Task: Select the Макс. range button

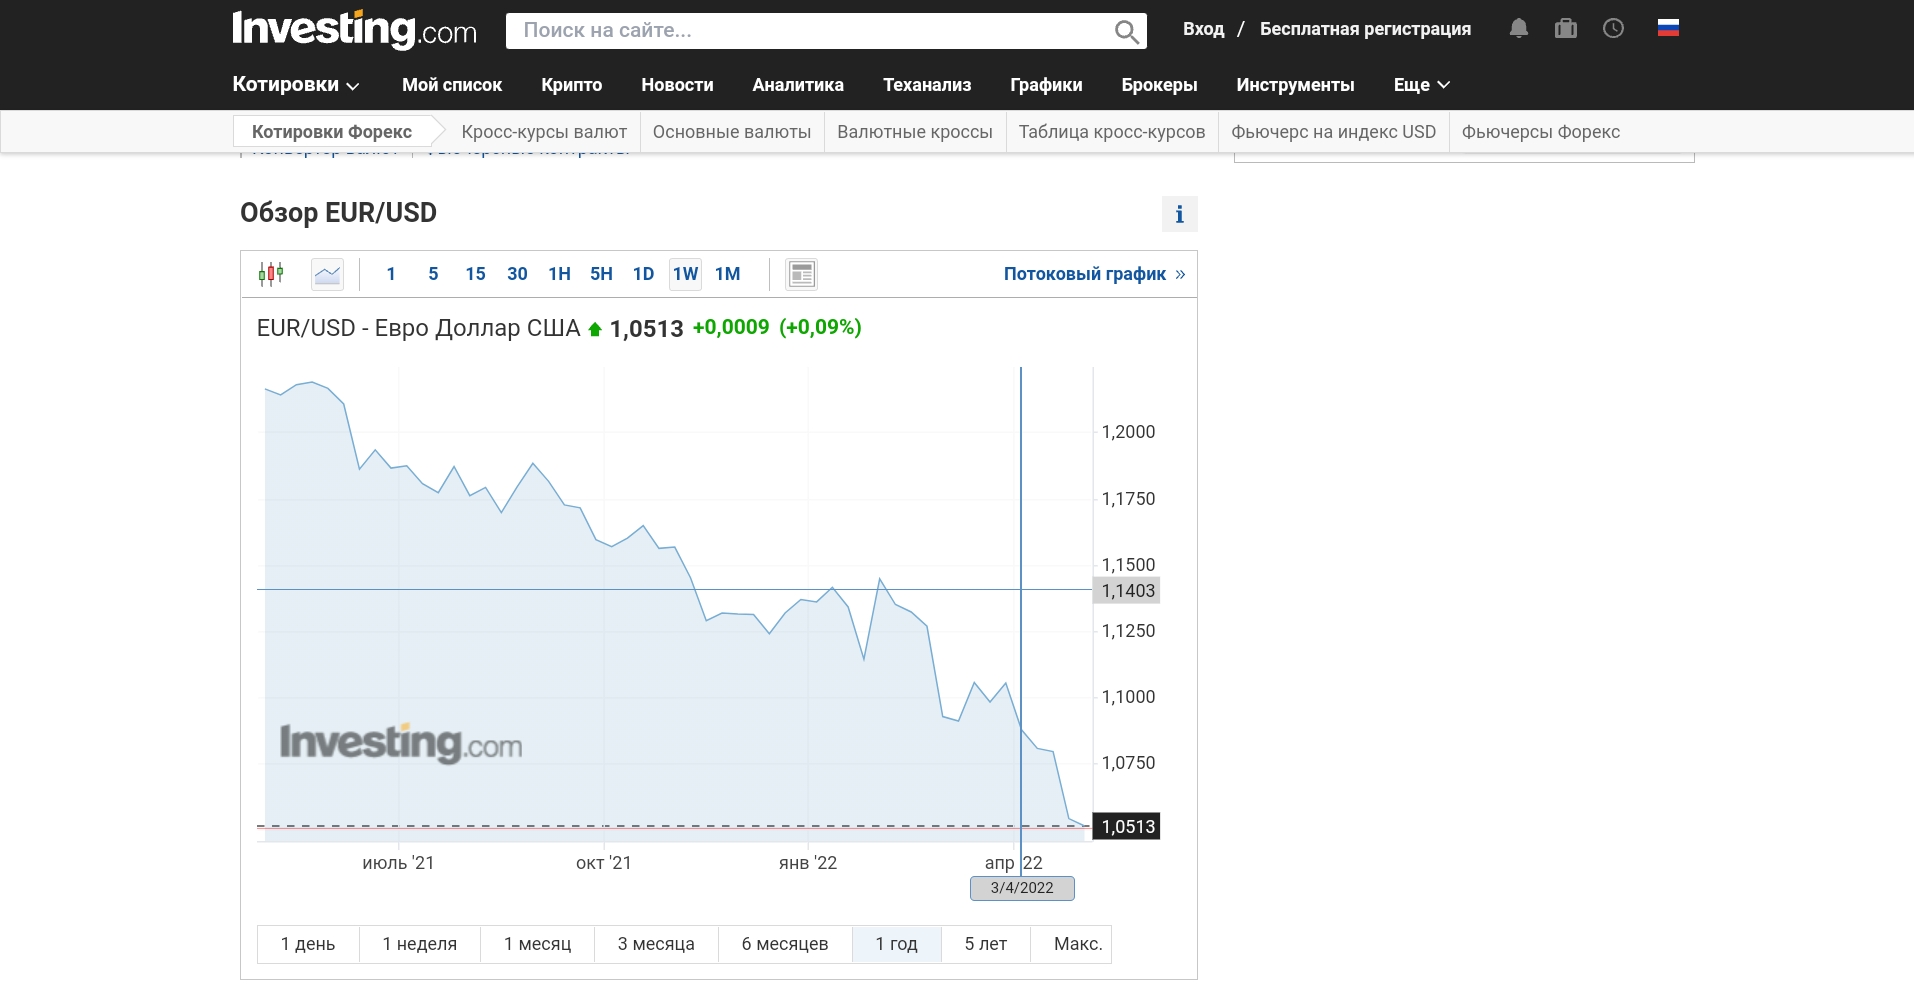Action: 1071,944
